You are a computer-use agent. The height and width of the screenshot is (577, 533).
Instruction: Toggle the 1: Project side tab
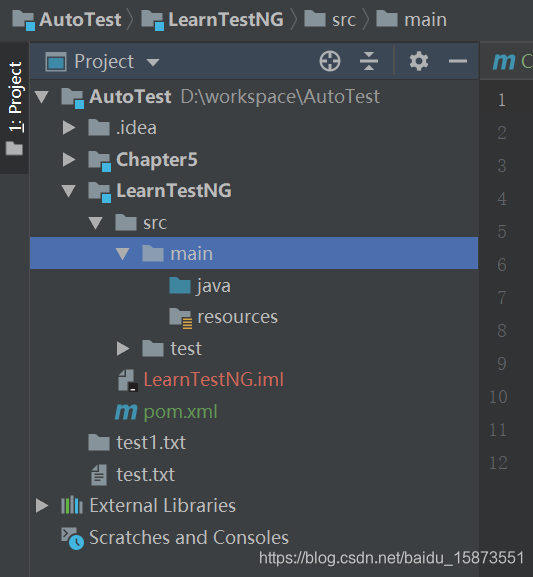(15, 108)
